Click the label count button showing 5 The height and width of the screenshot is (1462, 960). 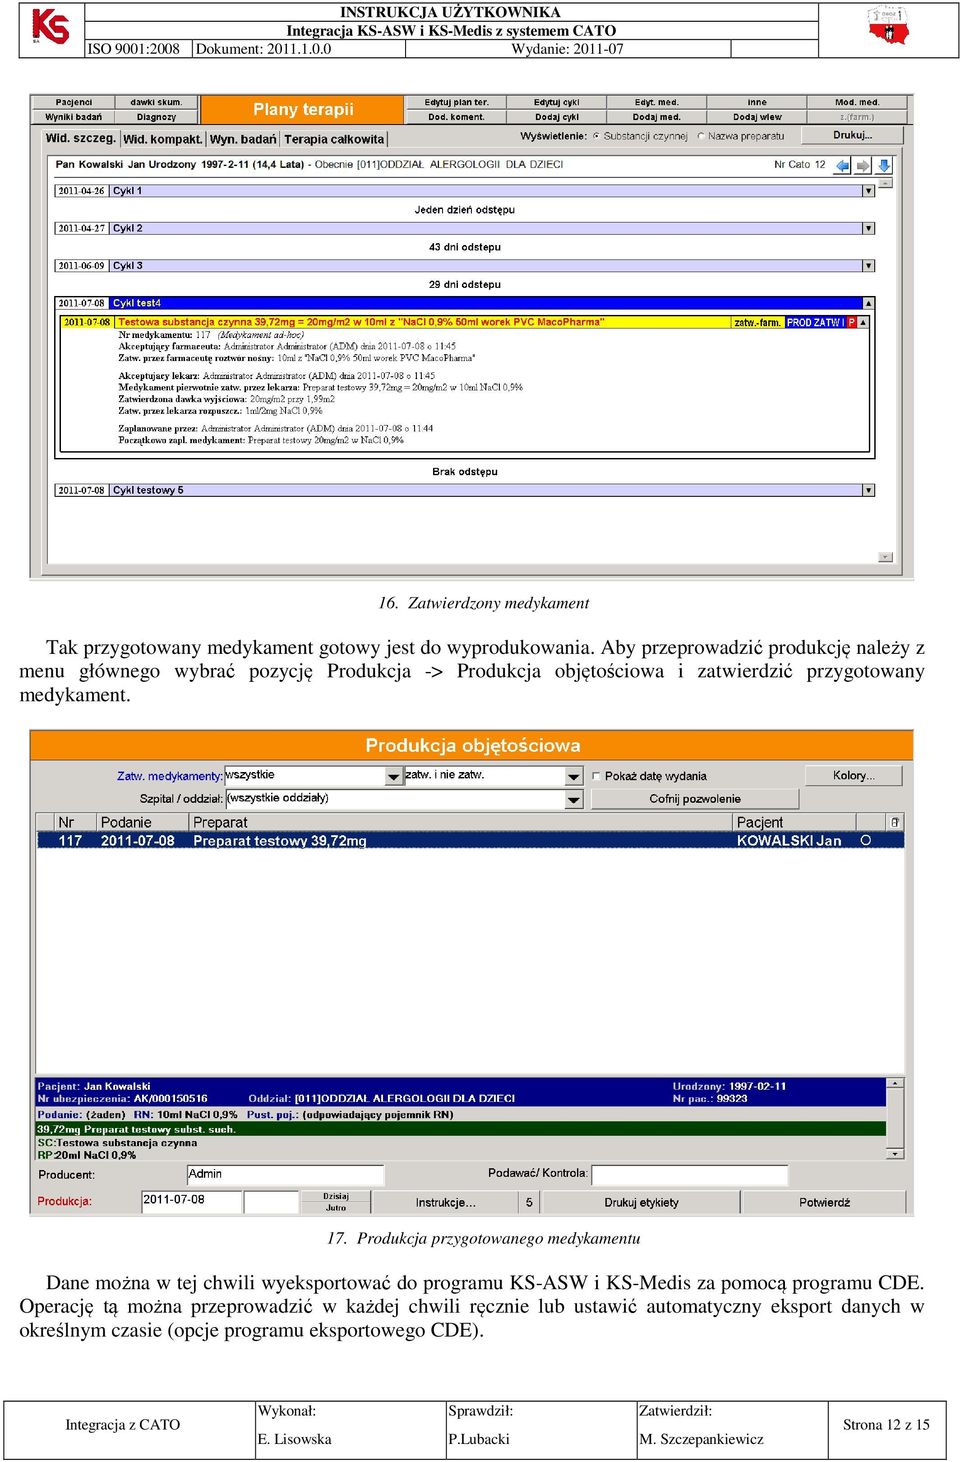(x=529, y=1202)
